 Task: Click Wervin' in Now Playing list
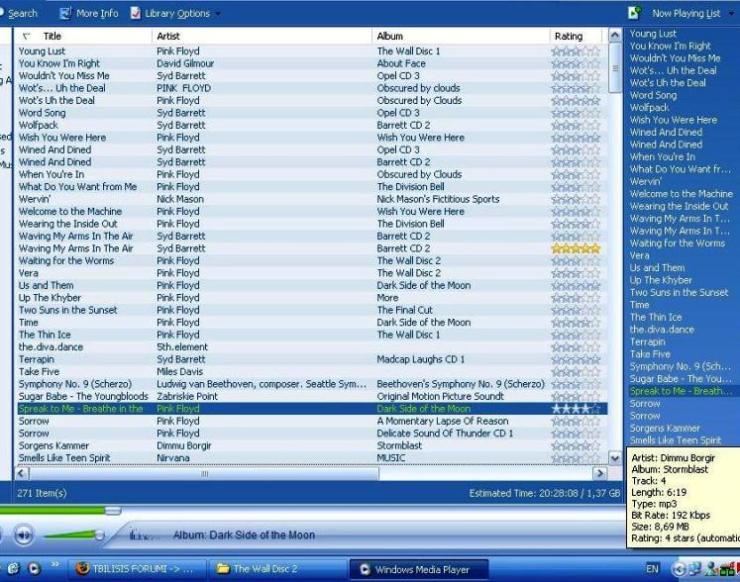coord(645,181)
